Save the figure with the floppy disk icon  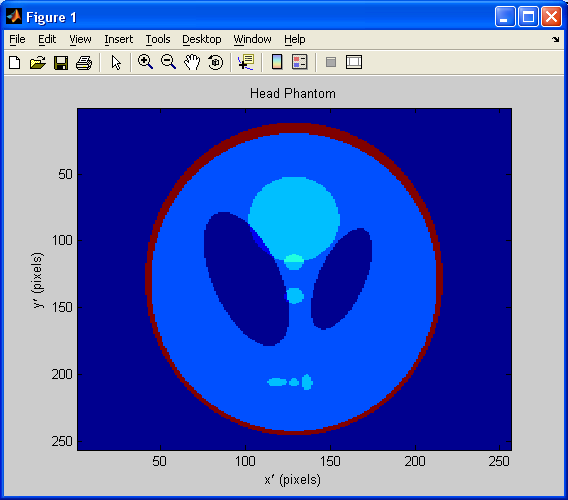[61, 63]
